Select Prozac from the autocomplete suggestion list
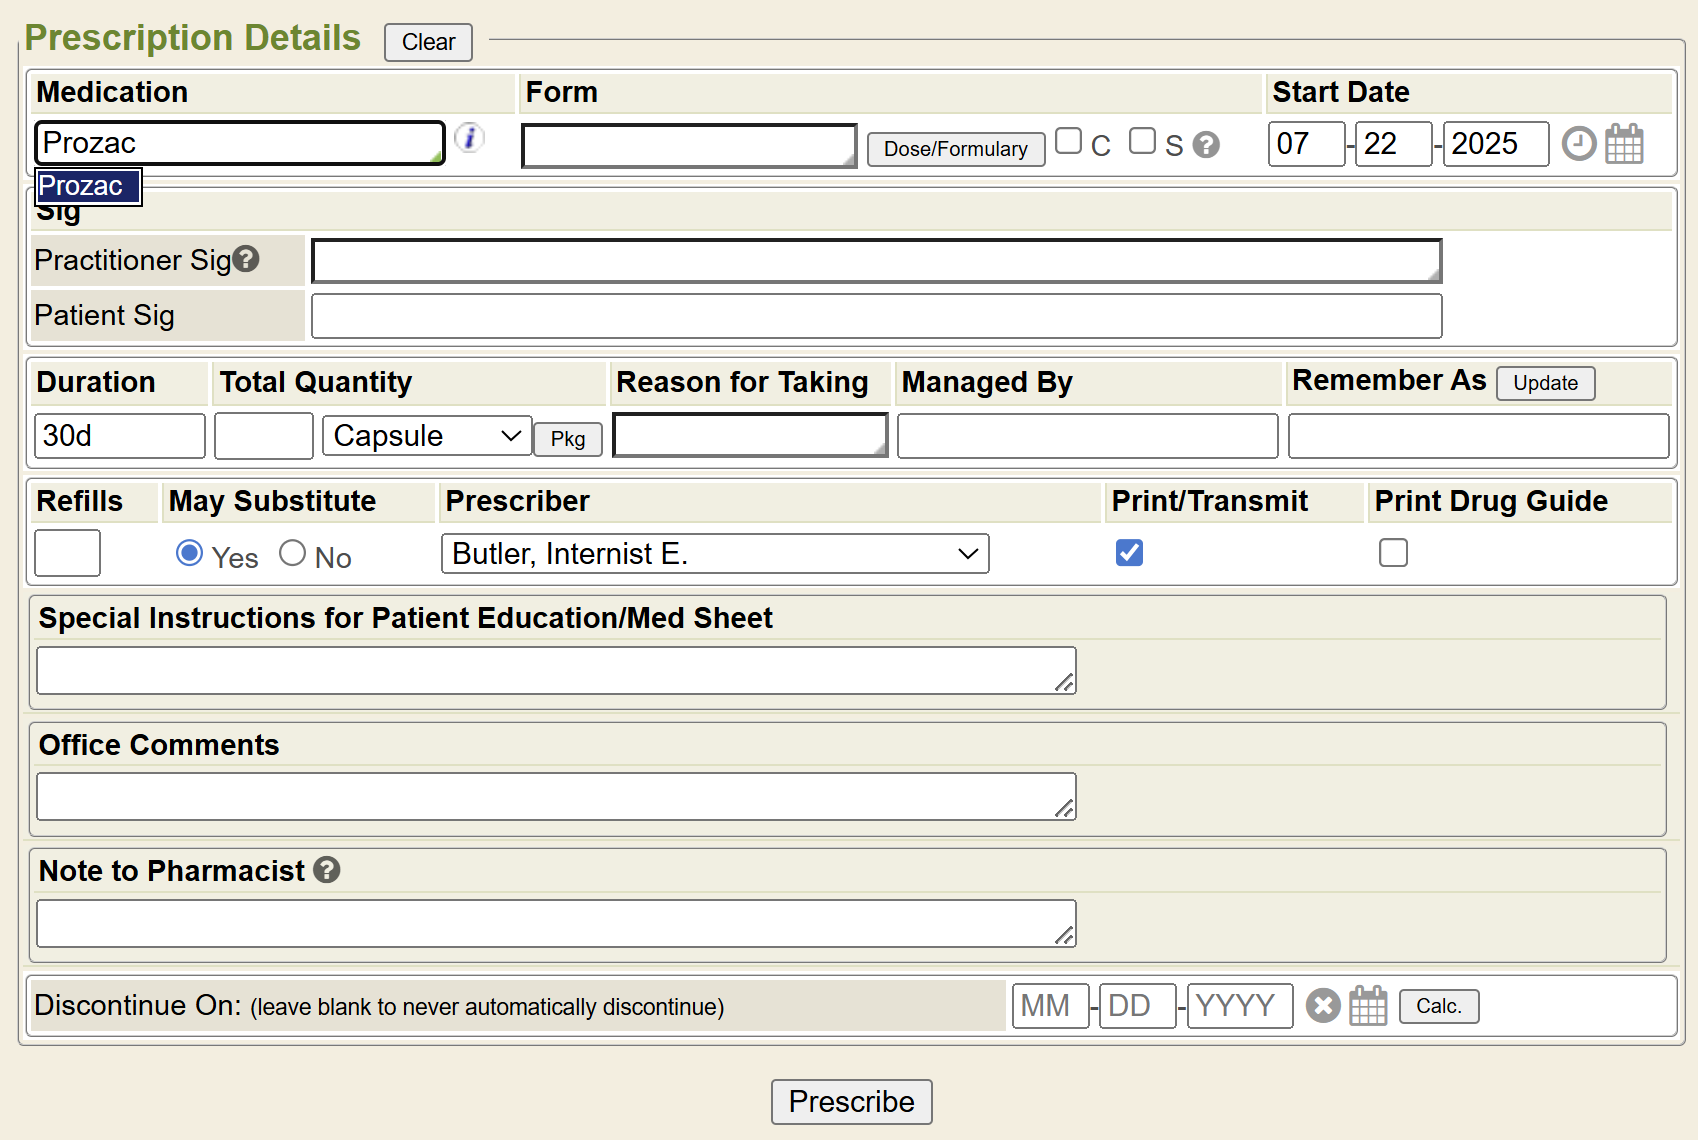The width and height of the screenshot is (1698, 1140). [88, 187]
